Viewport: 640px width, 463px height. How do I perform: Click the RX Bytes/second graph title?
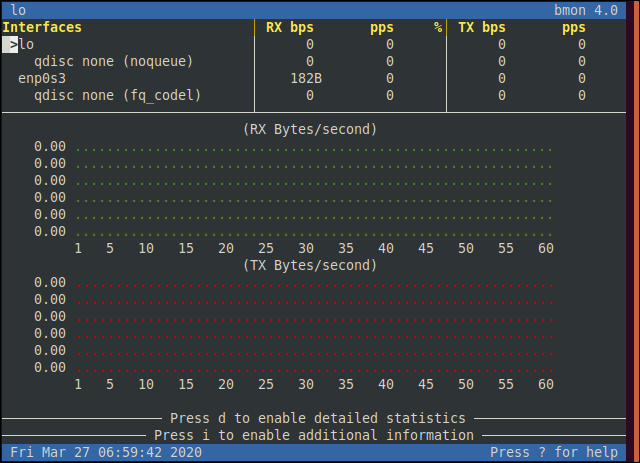point(310,129)
